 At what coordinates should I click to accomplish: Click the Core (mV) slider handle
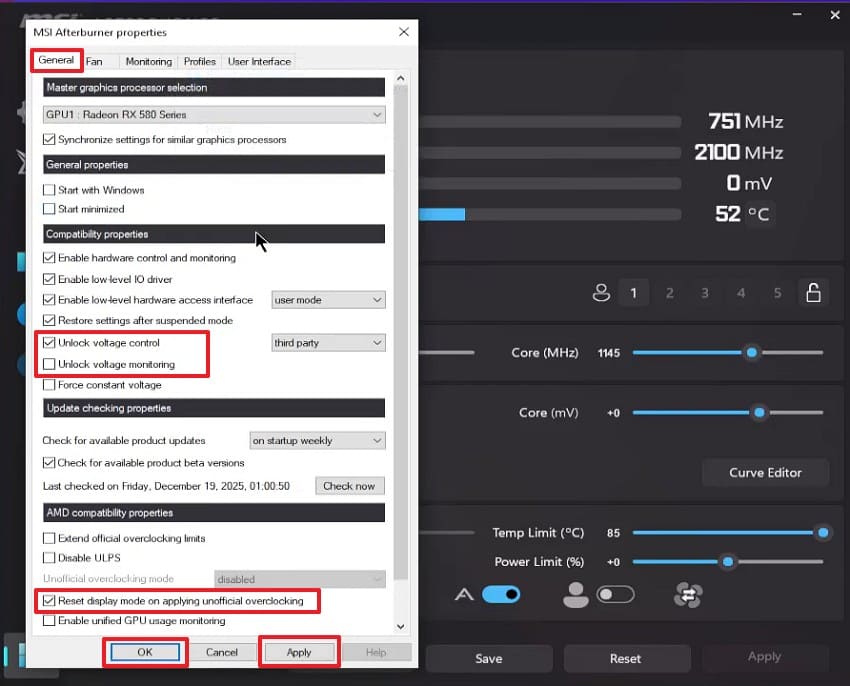coord(759,413)
